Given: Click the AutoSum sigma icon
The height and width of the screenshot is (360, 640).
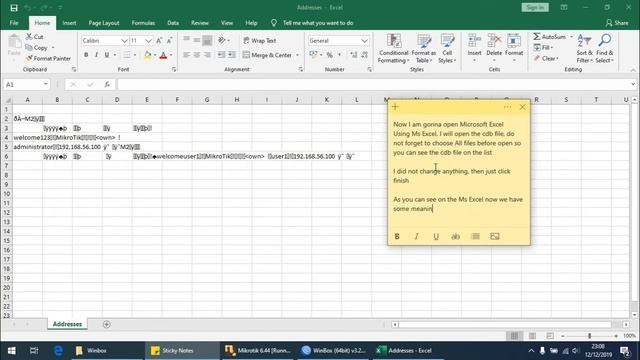Looking at the screenshot, I should pyautogui.click(x=537, y=37).
